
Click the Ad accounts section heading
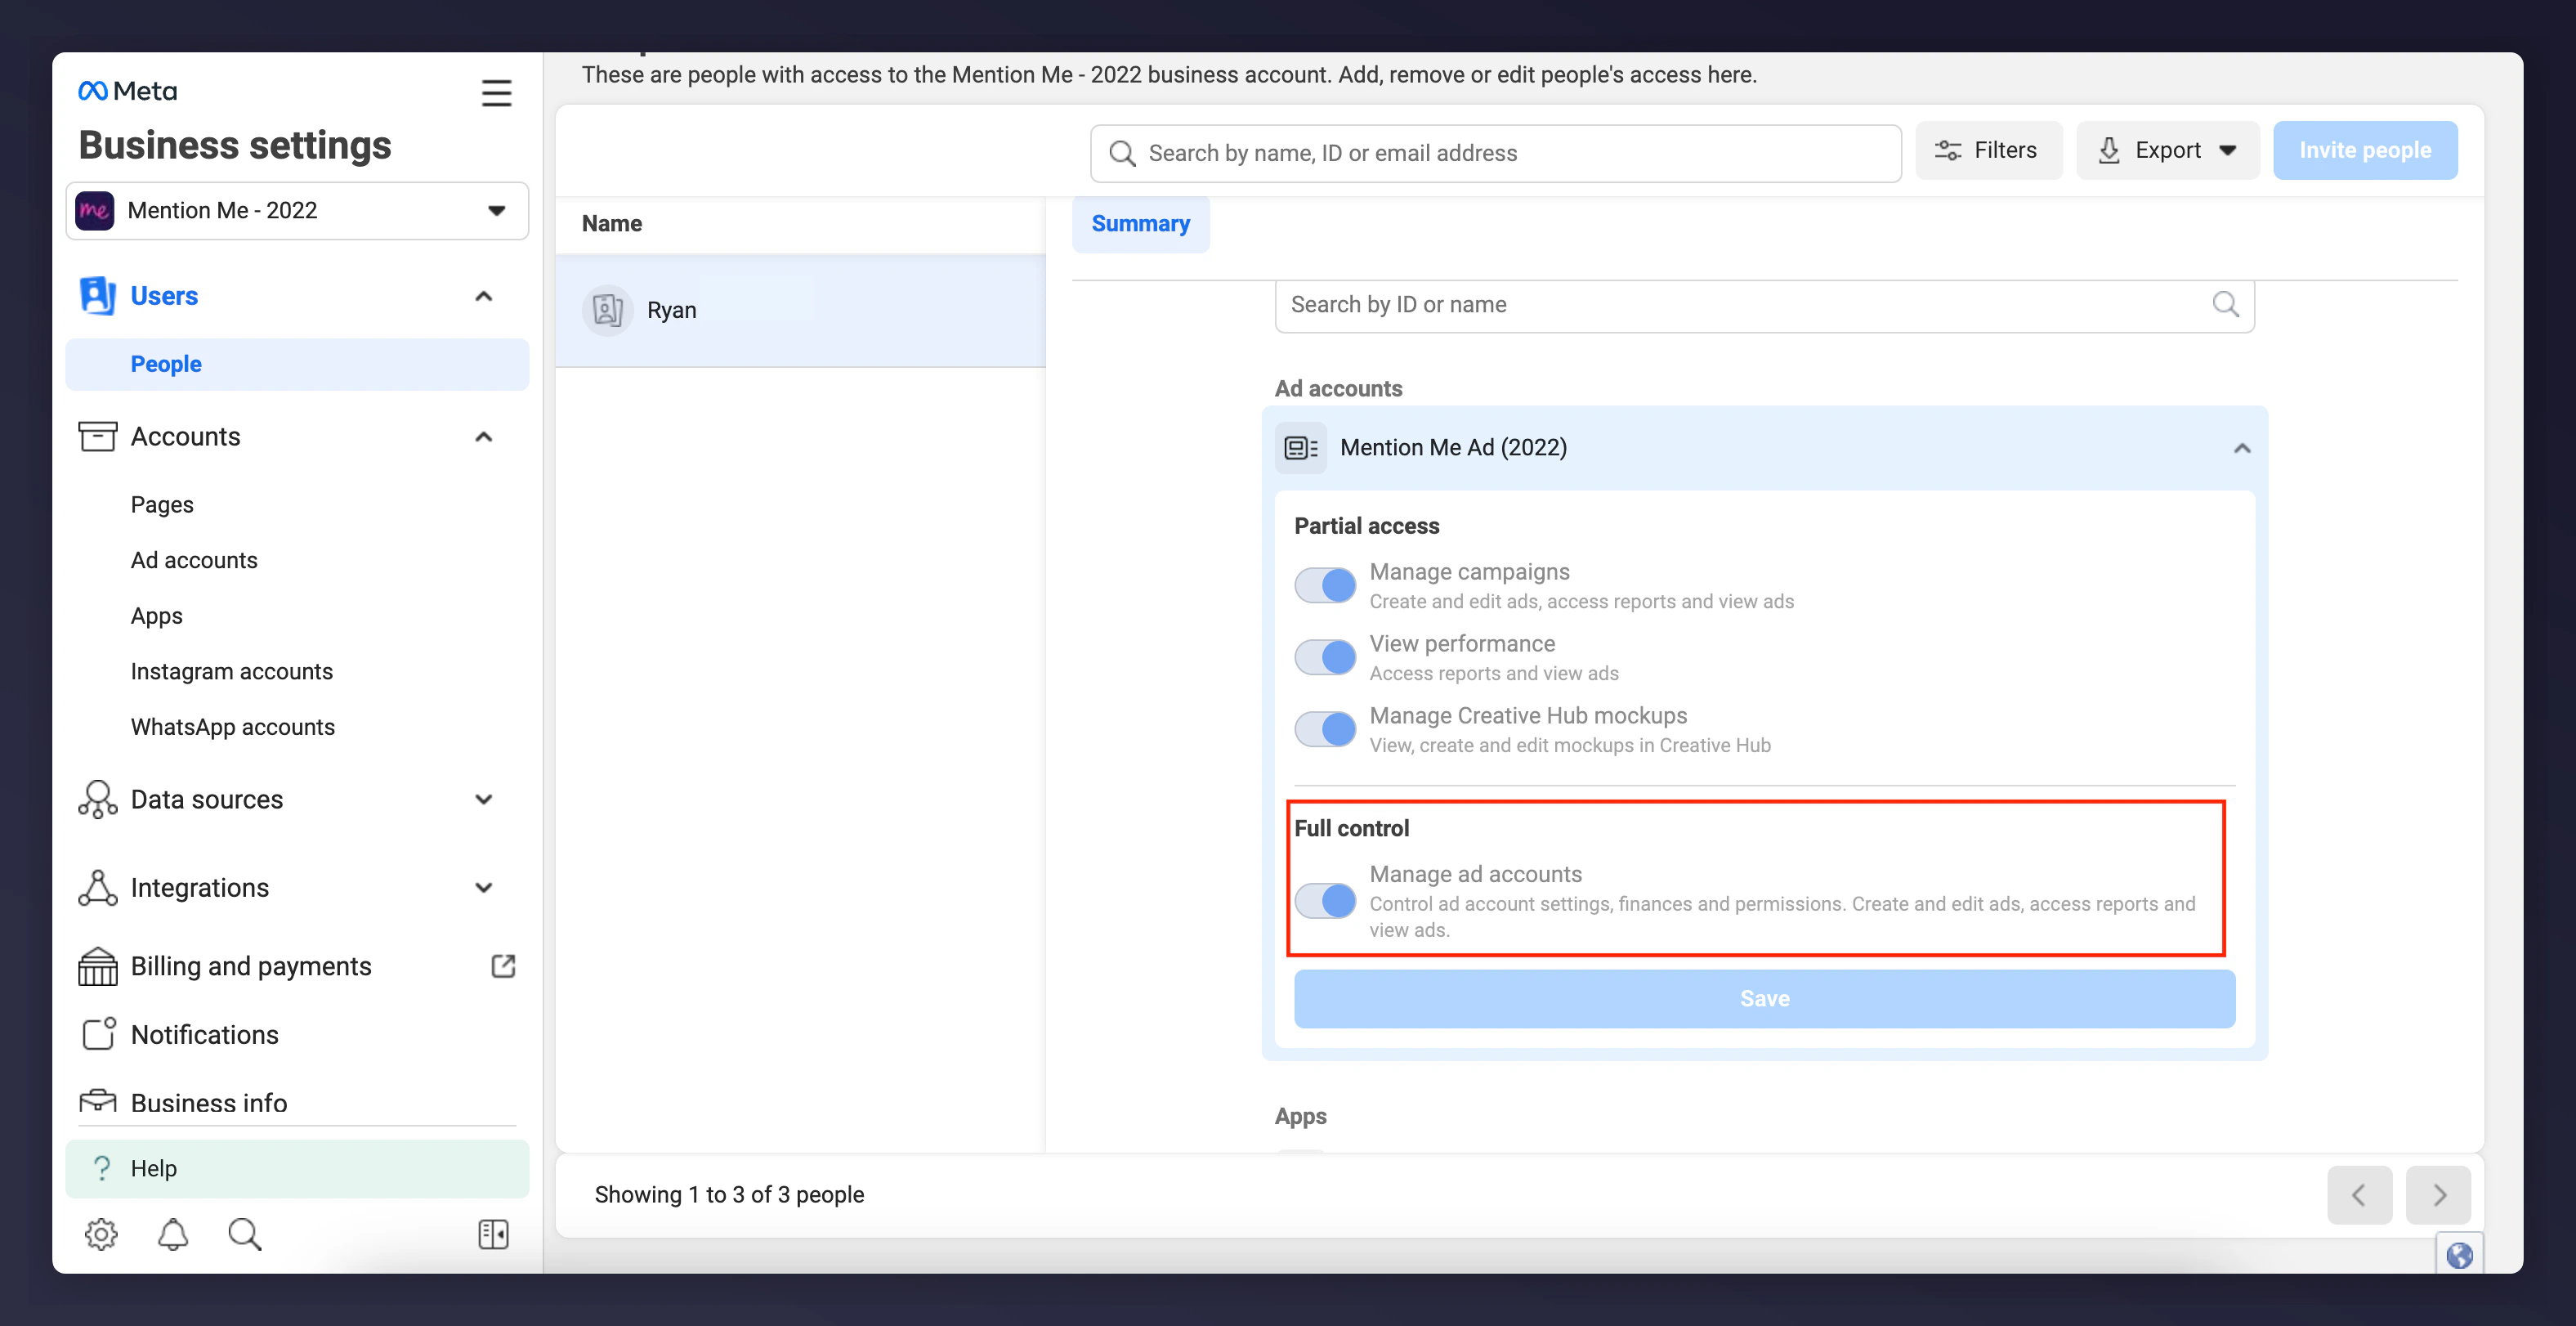(1338, 389)
